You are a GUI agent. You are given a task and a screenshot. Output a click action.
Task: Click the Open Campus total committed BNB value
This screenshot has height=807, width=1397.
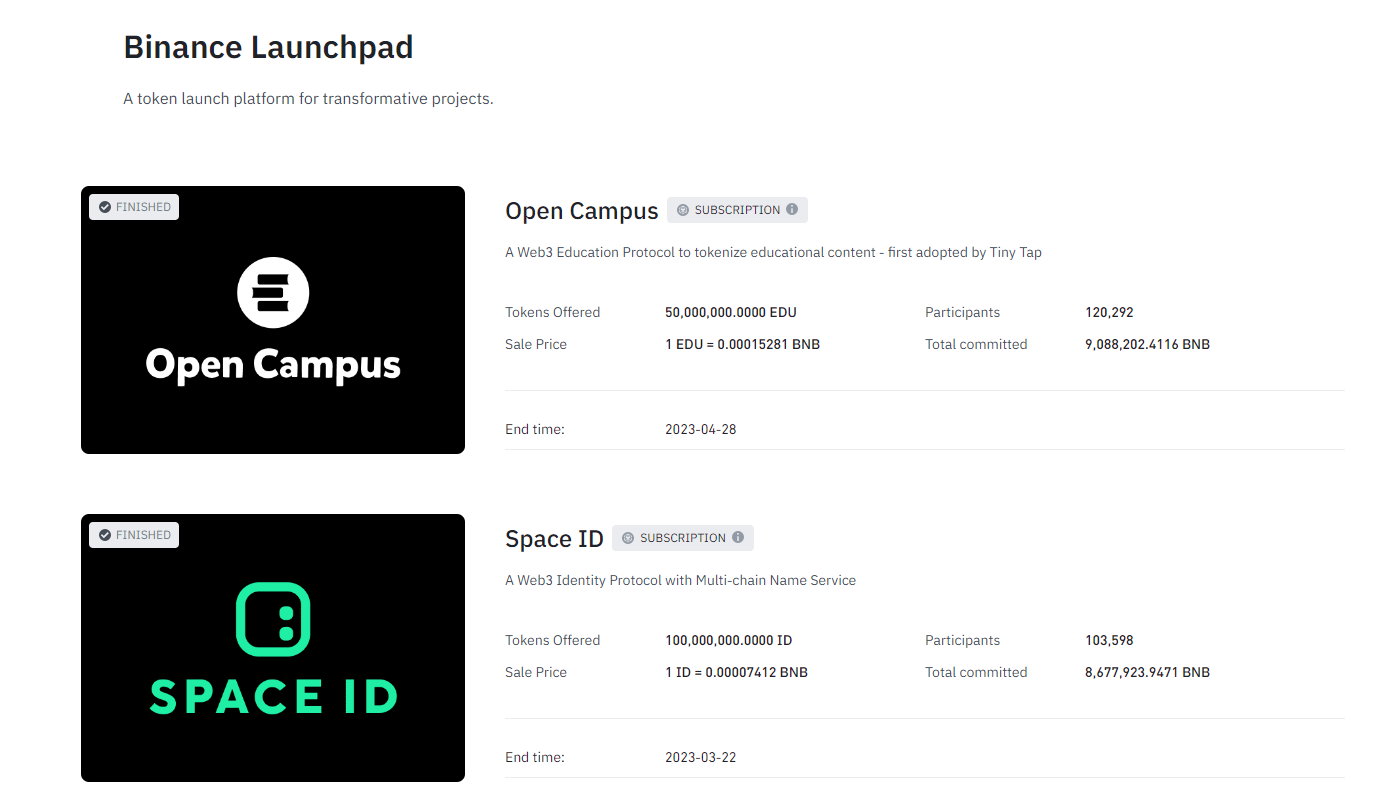1147,344
